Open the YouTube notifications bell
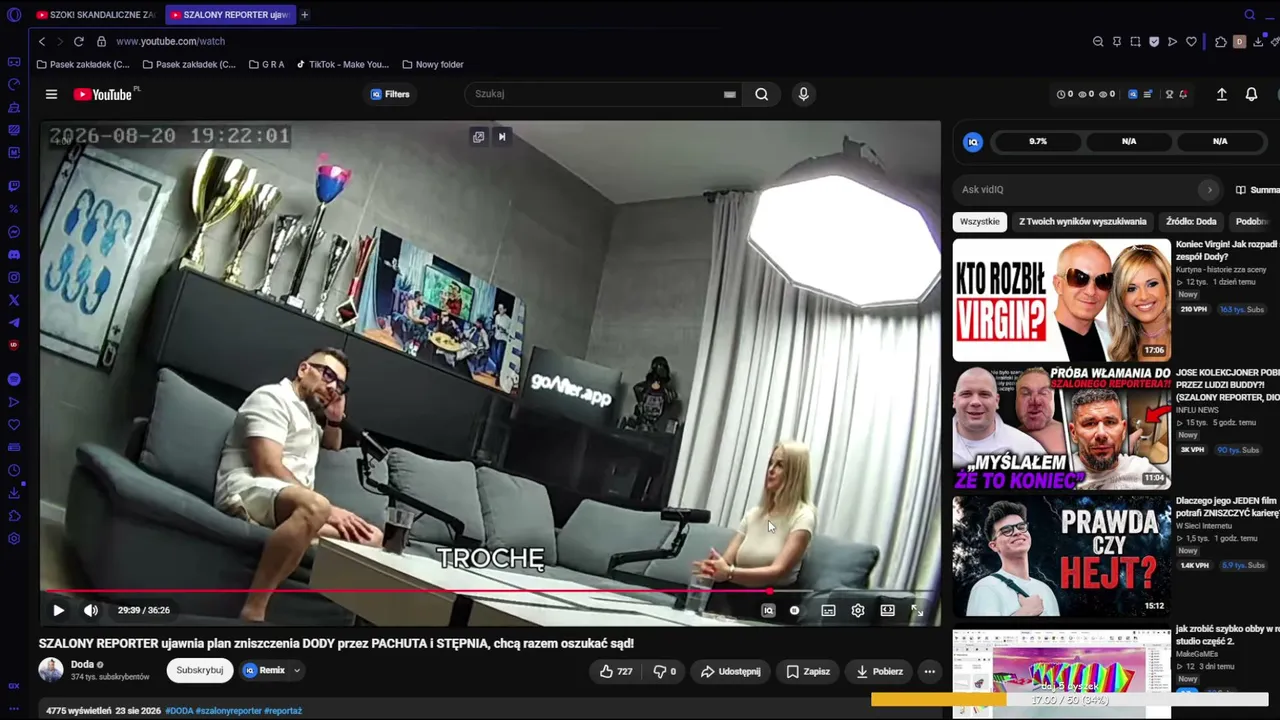The height and width of the screenshot is (720, 1280). tap(1251, 94)
